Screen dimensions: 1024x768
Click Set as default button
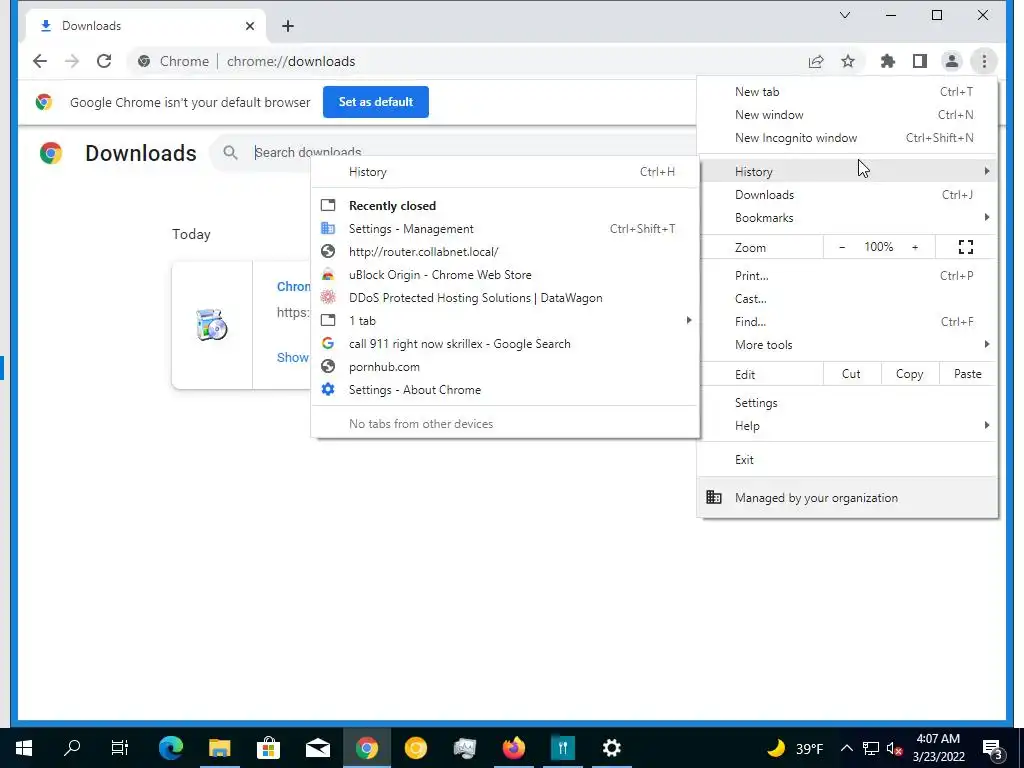coord(376,102)
